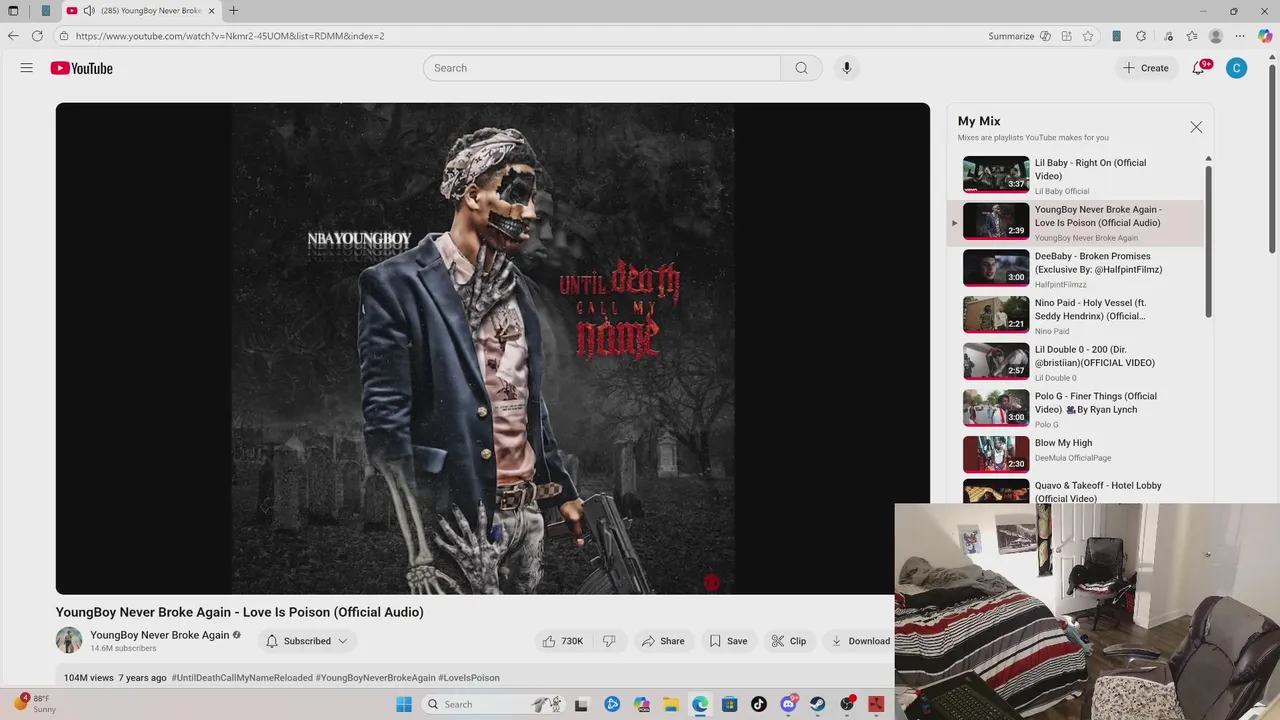The height and width of the screenshot is (720, 1280).
Task: Launch Copilot from the Edge toolbar
Action: coord(1265,36)
